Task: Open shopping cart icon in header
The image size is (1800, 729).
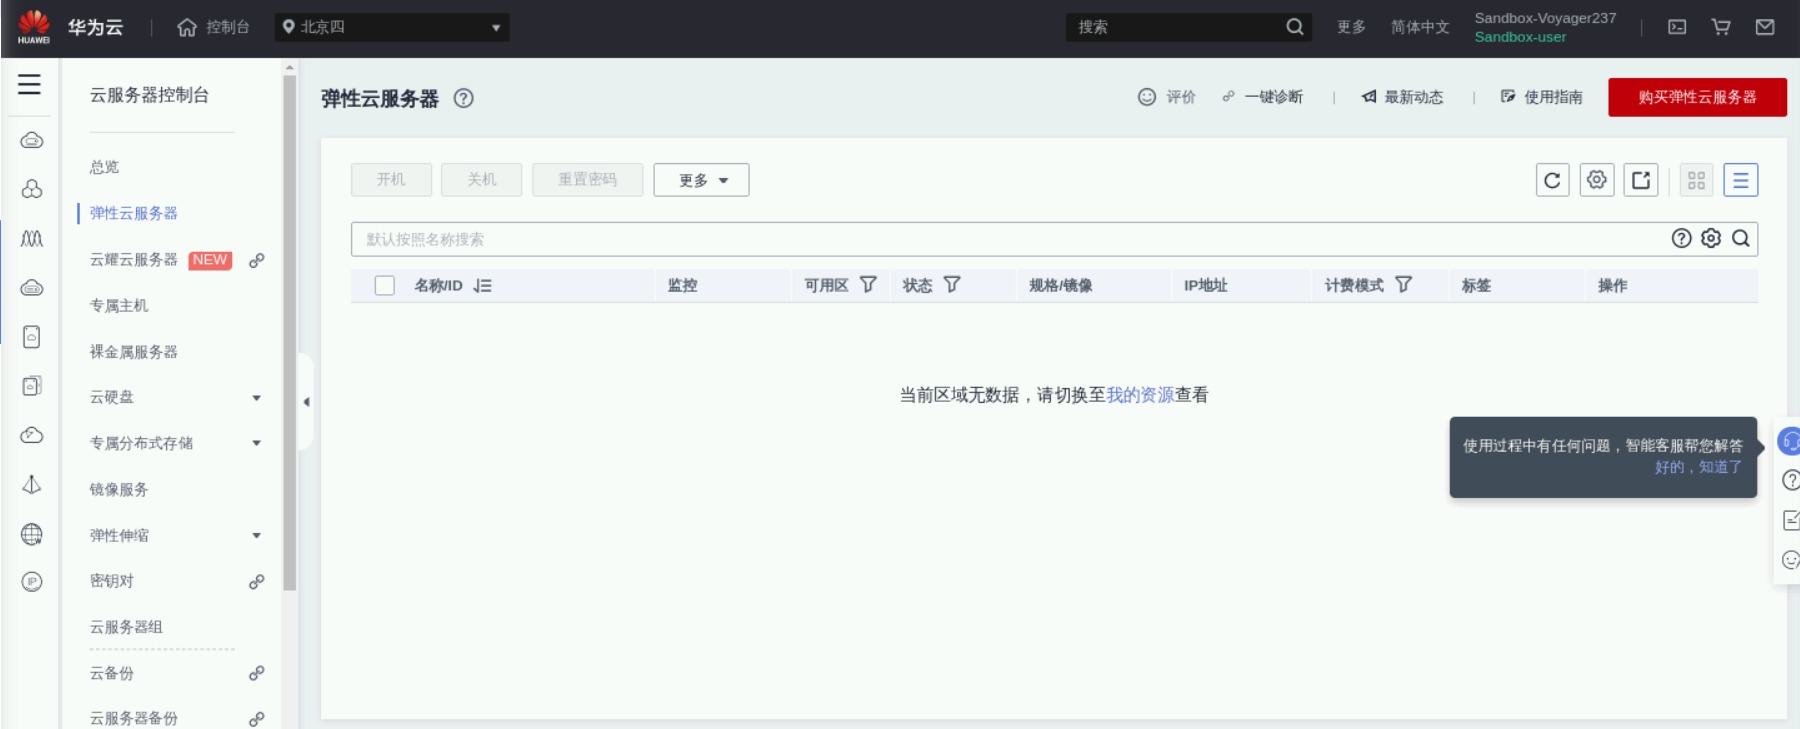Action: coord(1721,27)
